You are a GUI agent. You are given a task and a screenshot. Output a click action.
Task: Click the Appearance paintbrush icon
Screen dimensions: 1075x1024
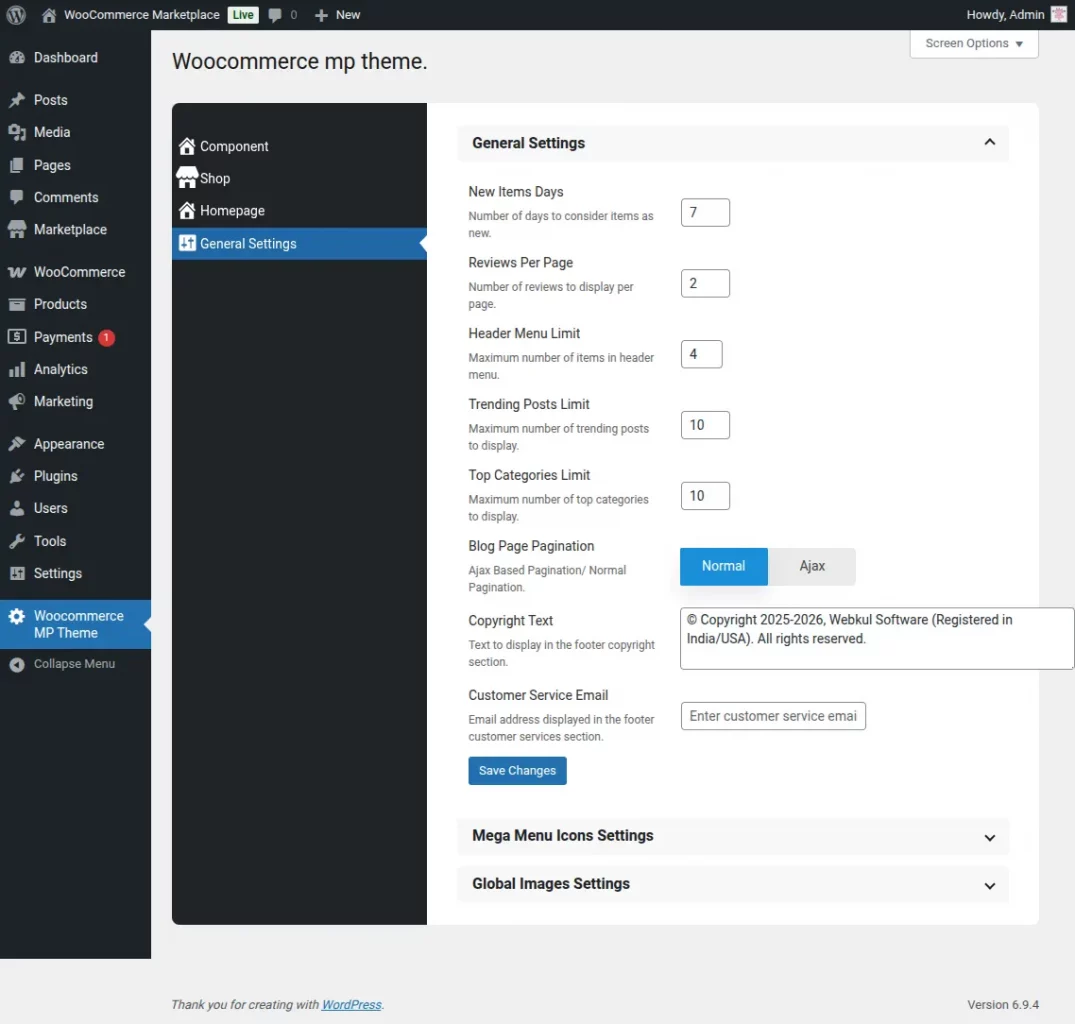tap(17, 444)
